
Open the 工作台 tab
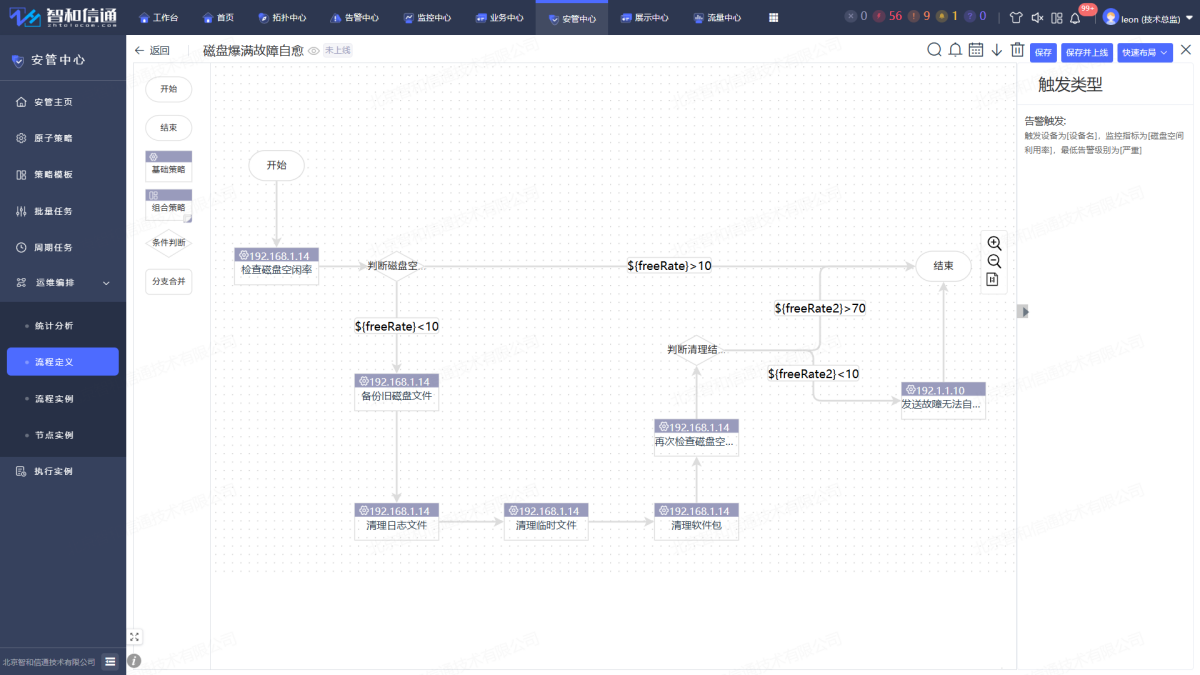158,18
